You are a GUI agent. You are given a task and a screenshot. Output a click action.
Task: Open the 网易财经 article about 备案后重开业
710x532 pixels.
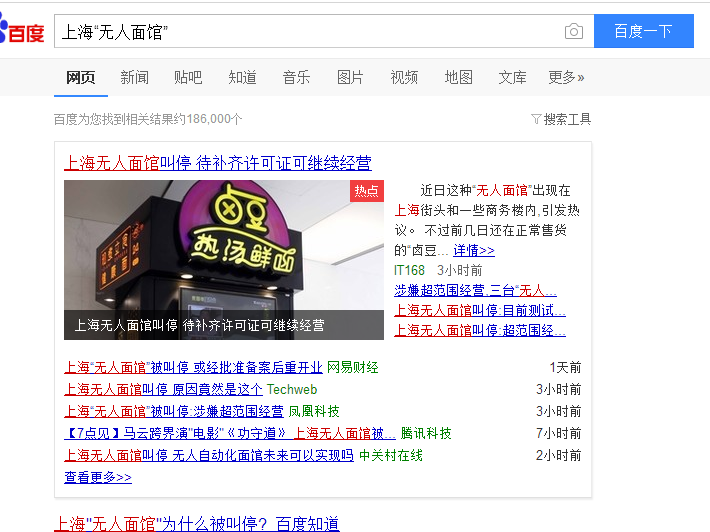click(x=193, y=367)
